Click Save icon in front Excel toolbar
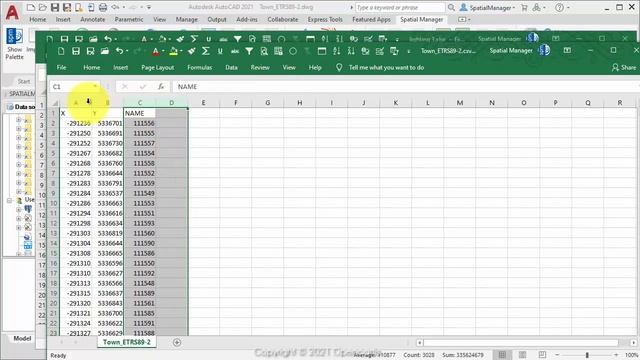Screen dimensions: 640x360 [x=76, y=51]
